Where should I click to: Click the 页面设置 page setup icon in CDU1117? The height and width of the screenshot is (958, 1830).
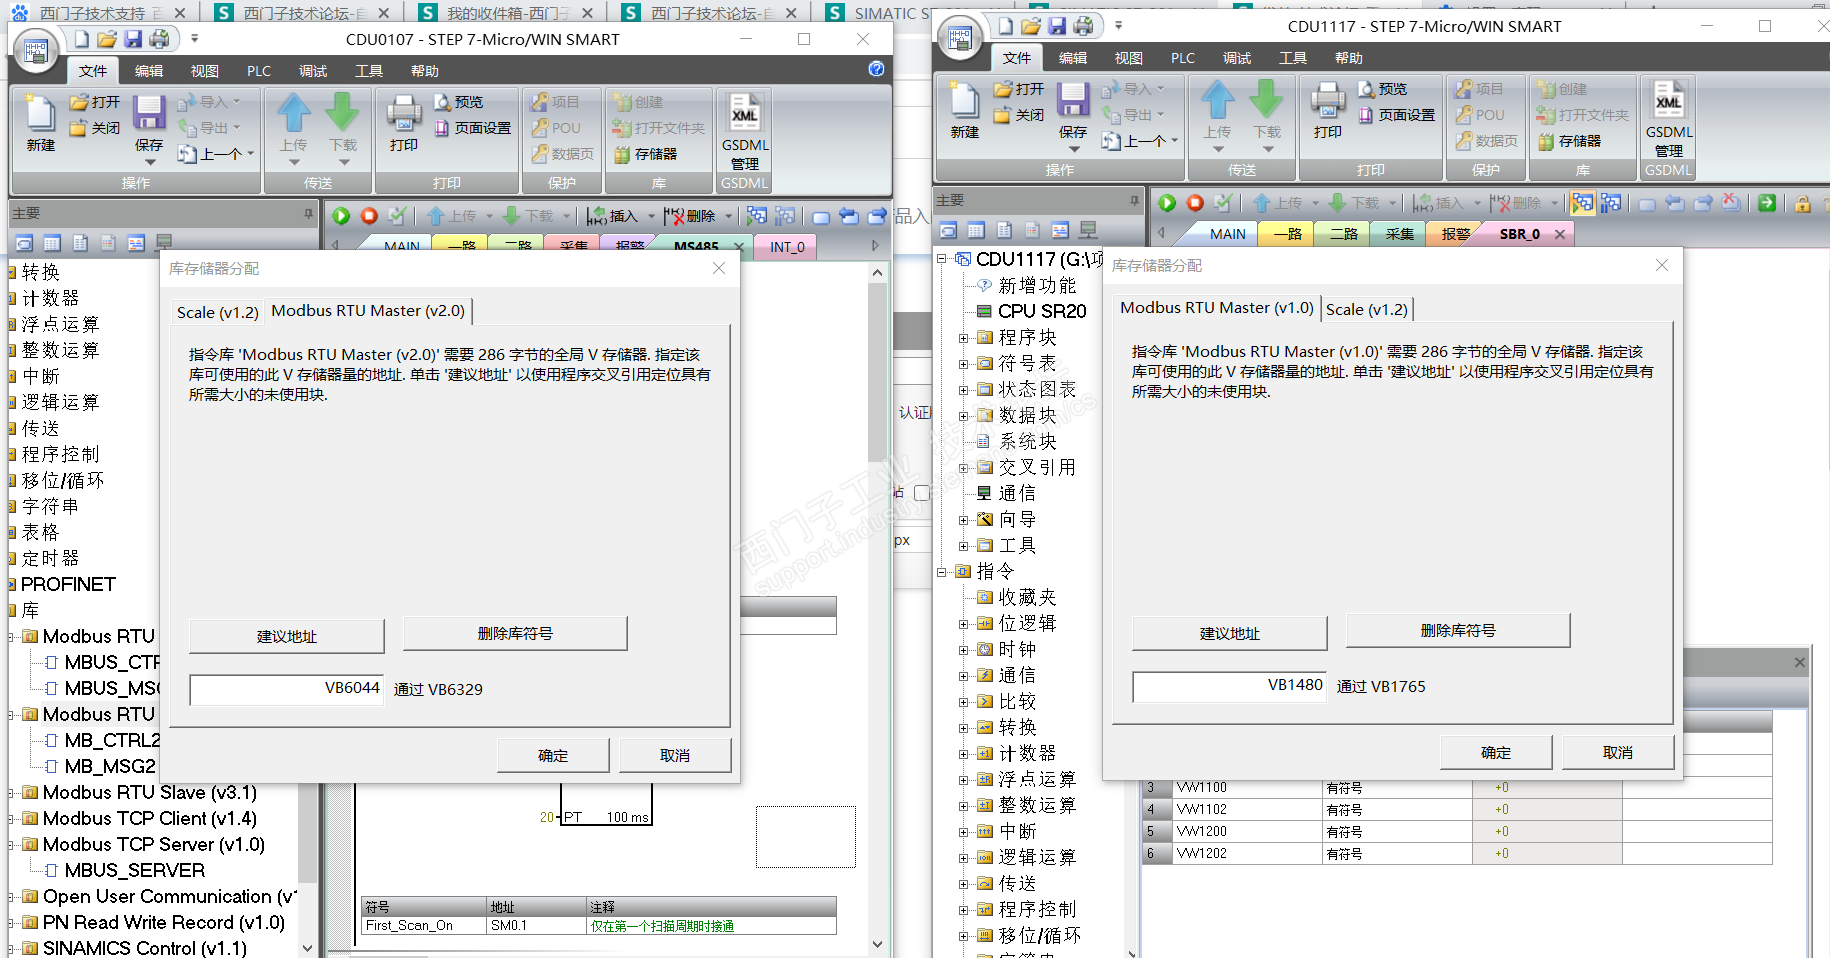[1366, 115]
